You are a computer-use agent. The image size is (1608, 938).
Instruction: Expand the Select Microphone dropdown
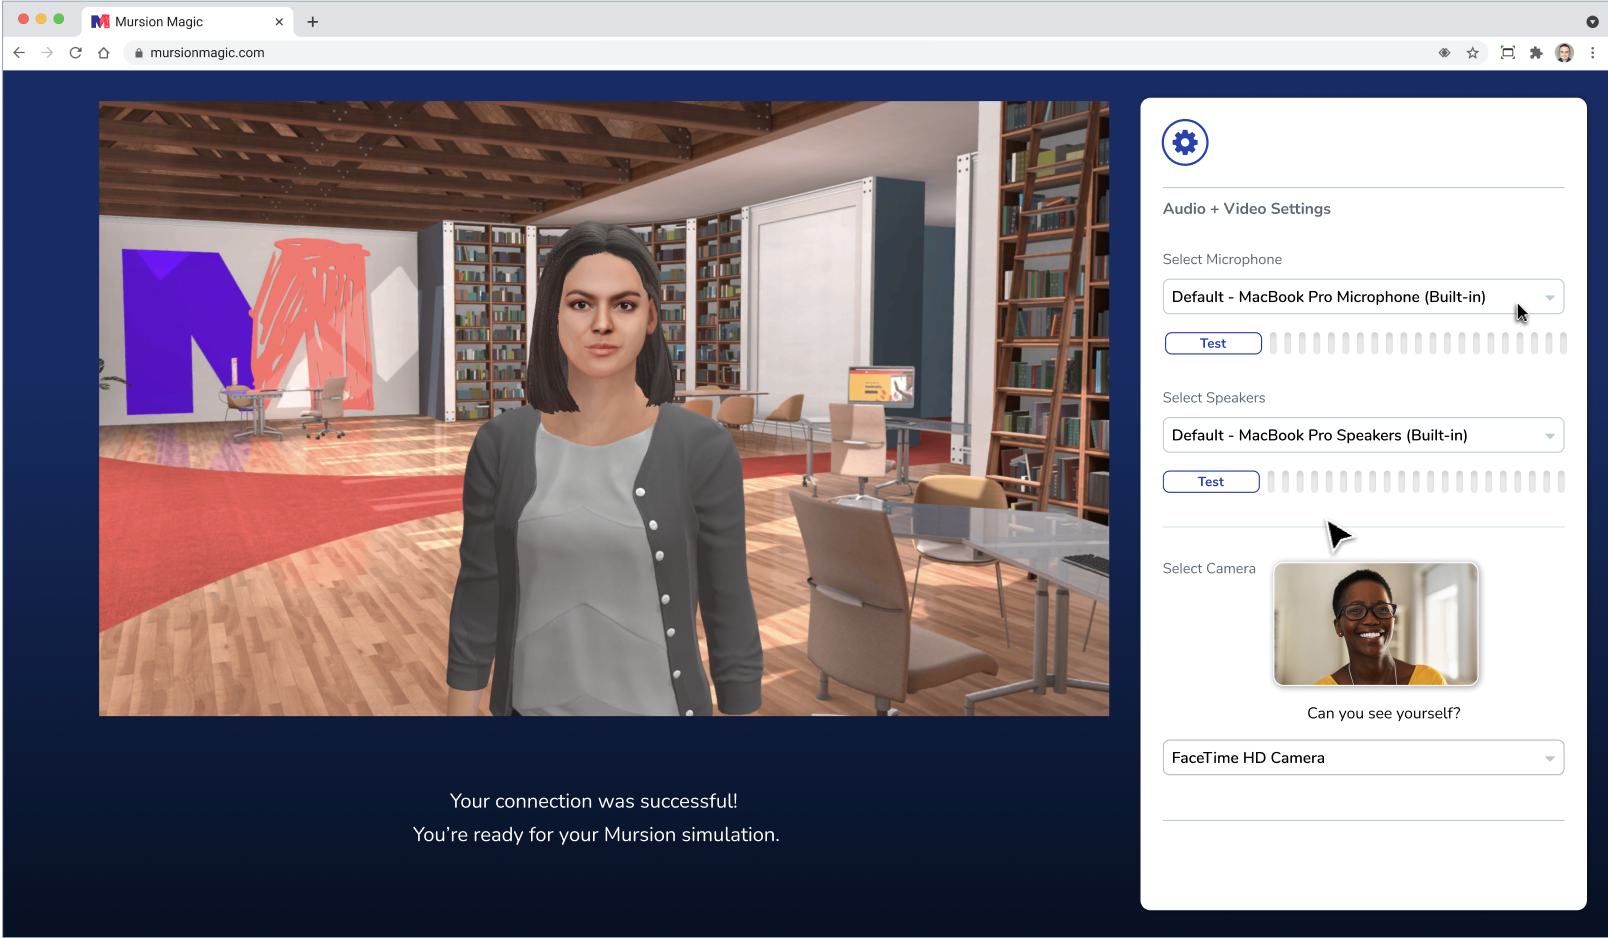(x=1362, y=297)
